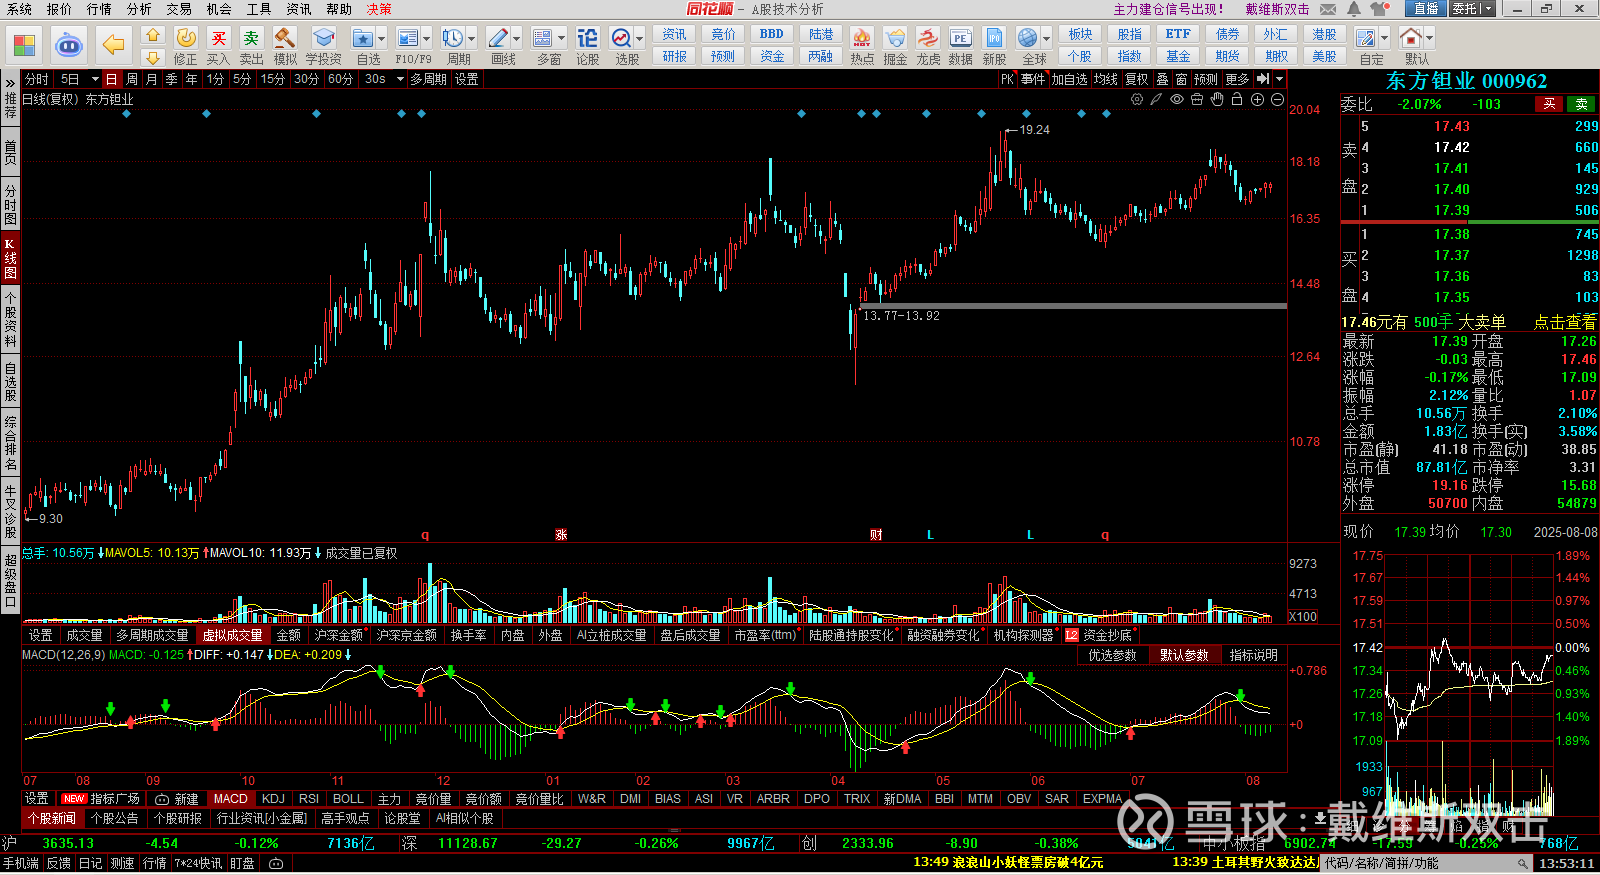Screen dimensions: 1600x875
Task: Select the 分时 intraday view
Action: 37,79
